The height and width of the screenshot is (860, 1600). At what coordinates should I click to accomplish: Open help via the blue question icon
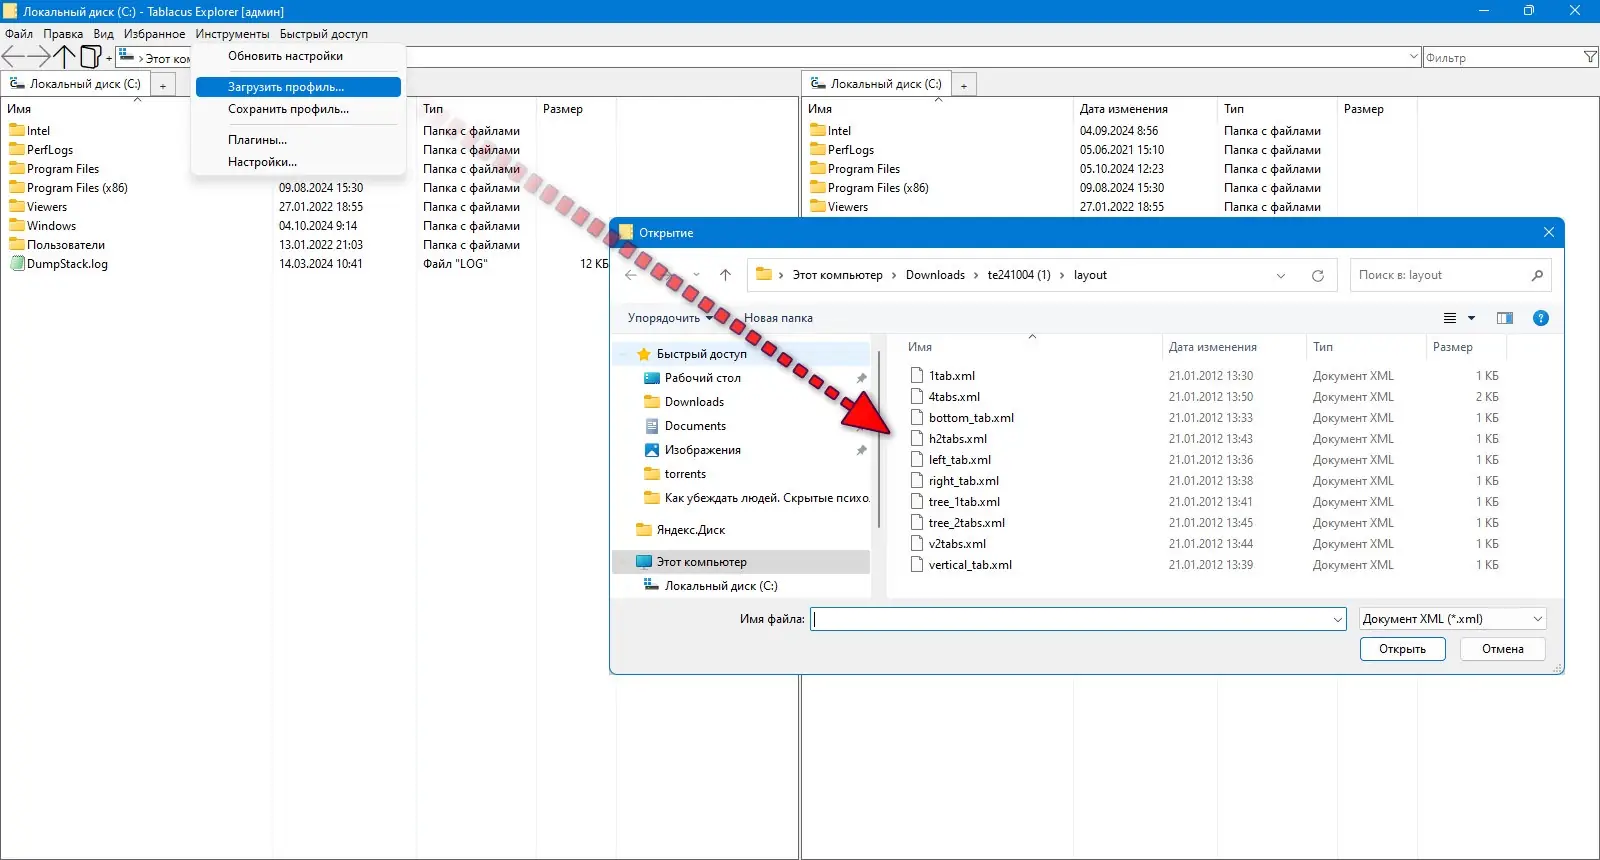pyautogui.click(x=1541, y=318)
